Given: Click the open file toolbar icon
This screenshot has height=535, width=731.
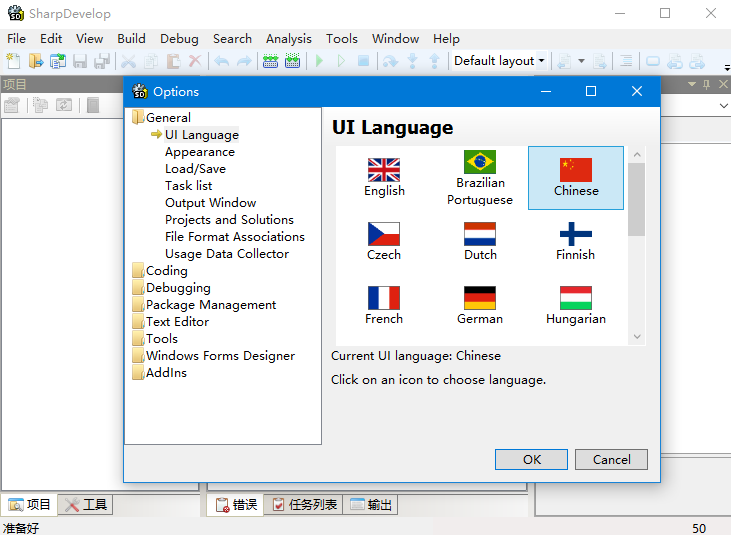Looking at the screenshot, I should 36,61.
